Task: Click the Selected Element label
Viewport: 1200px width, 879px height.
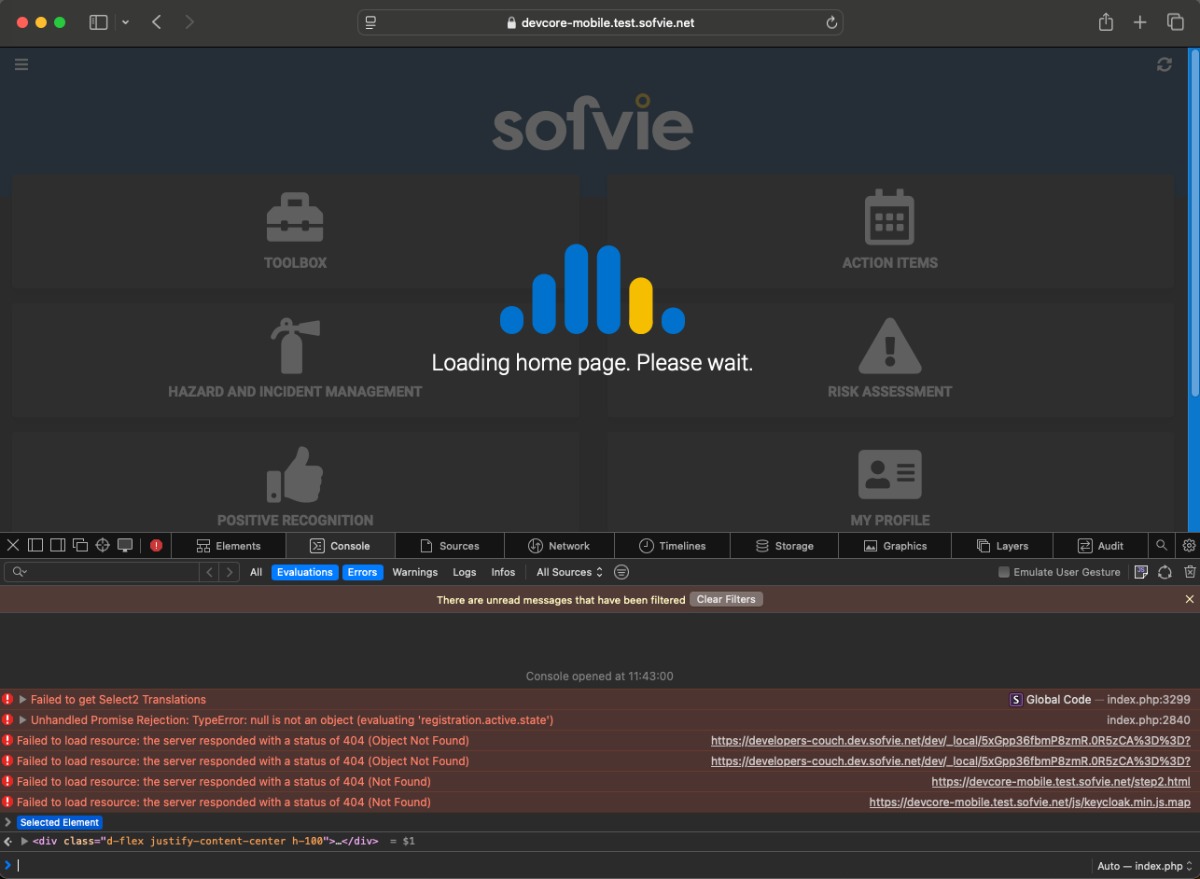Action: pyautogui.click(x=60, y=822)
